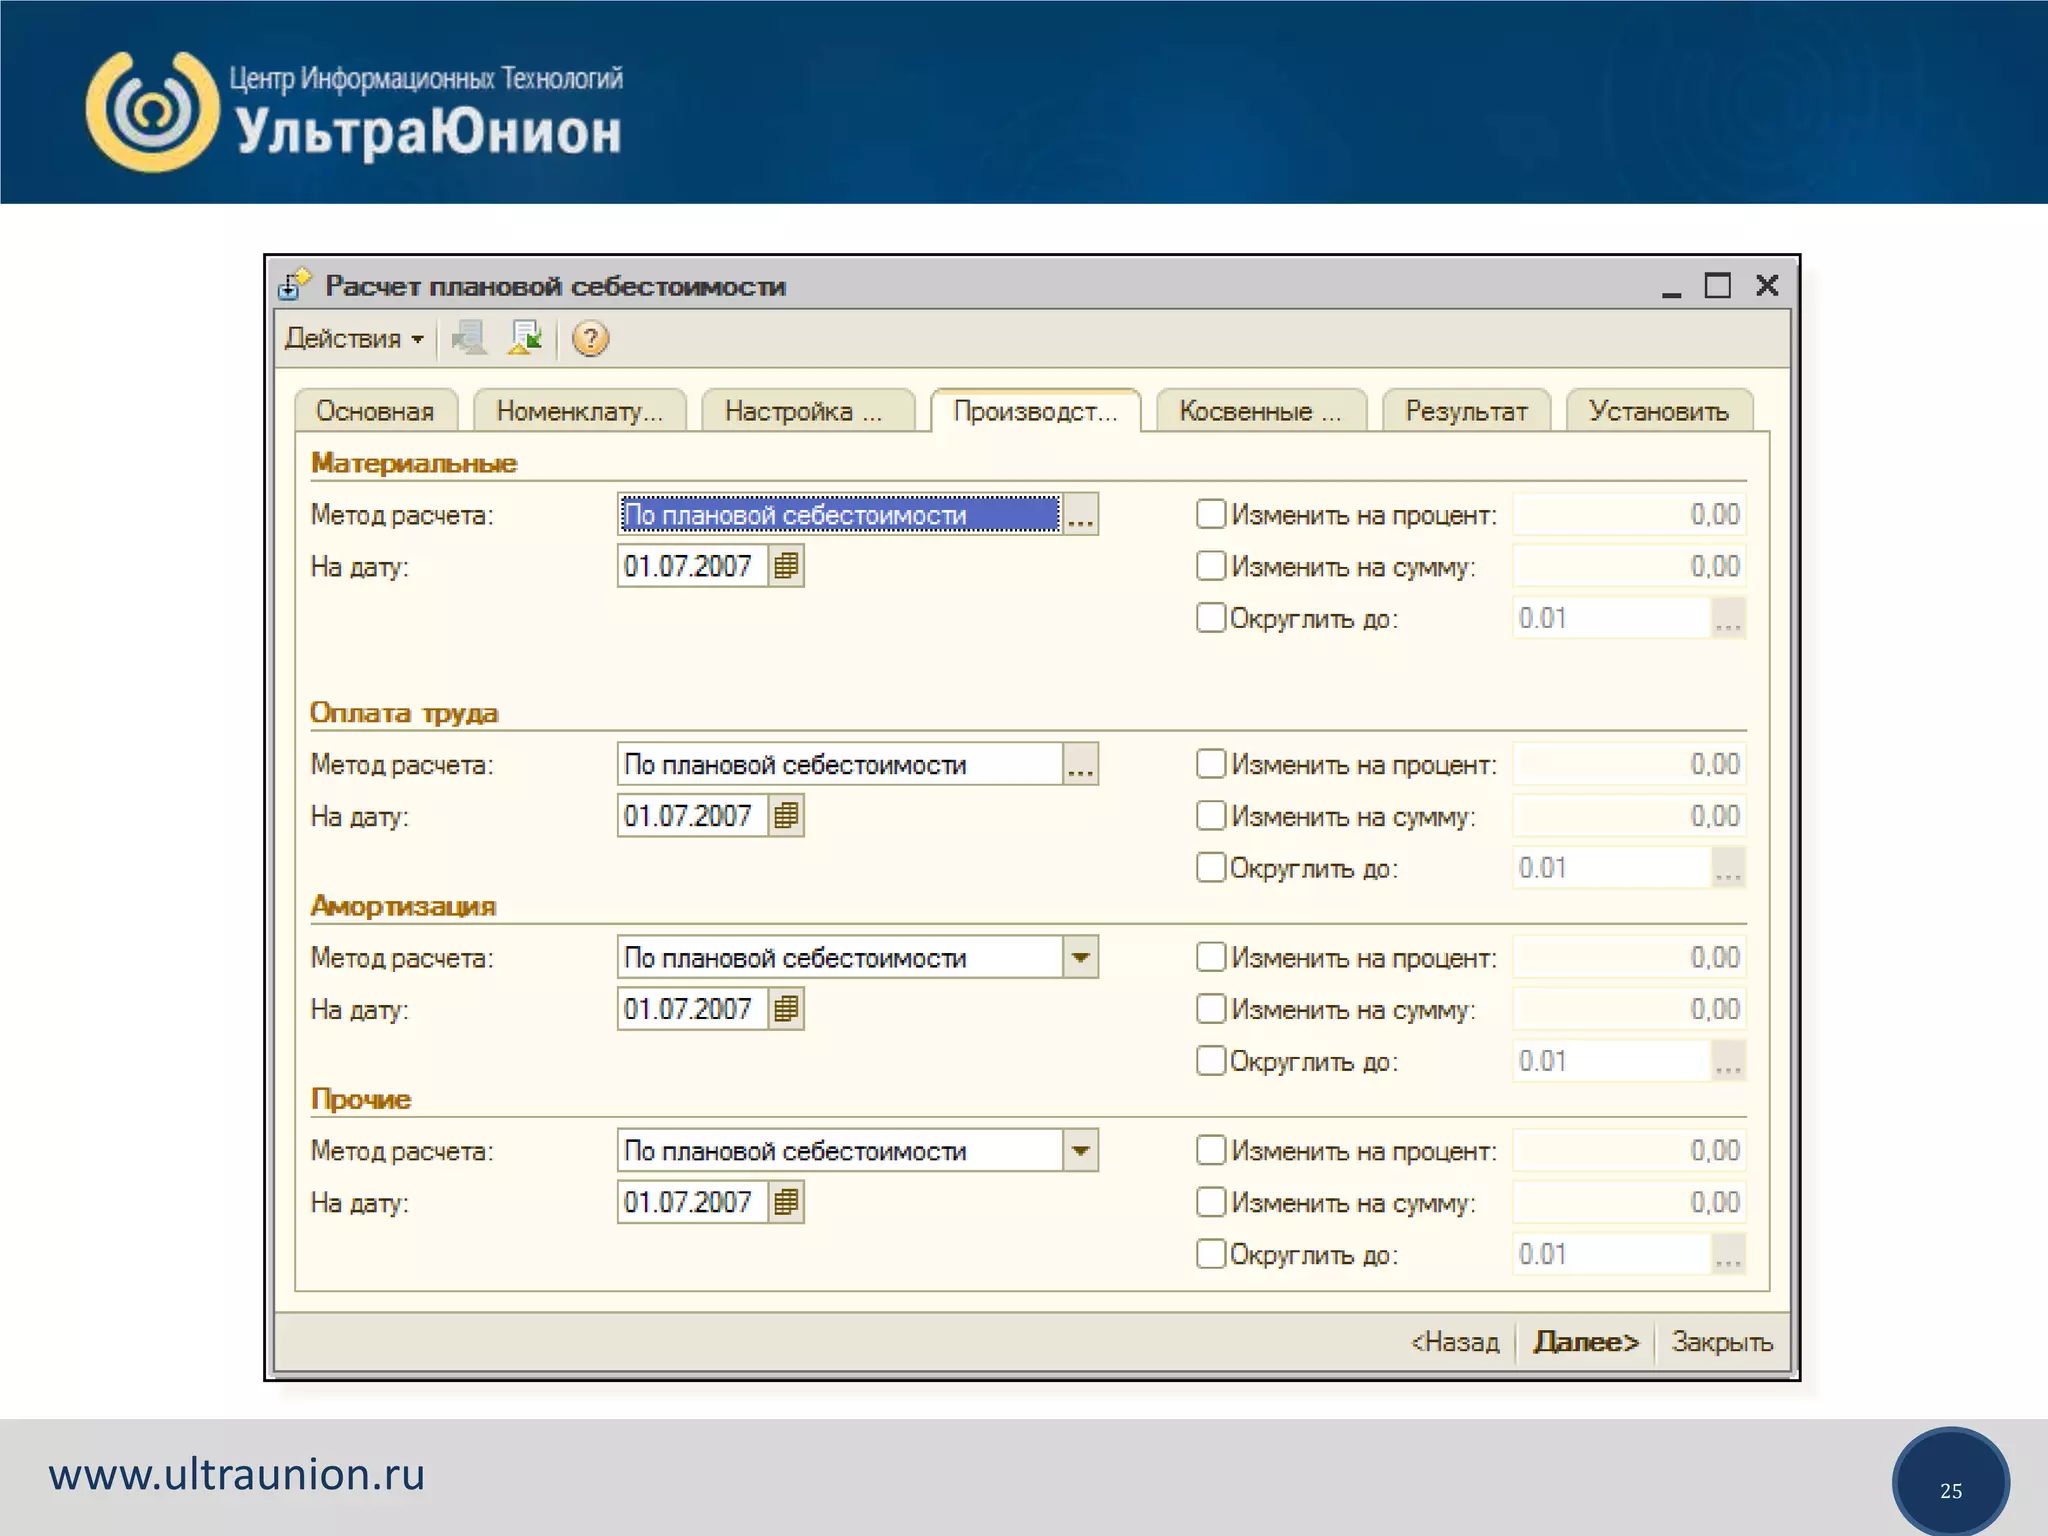2048x1536 pixels.
Task: Enable Изменить на процент under Оплата труда
Action: click(1210, 764)
